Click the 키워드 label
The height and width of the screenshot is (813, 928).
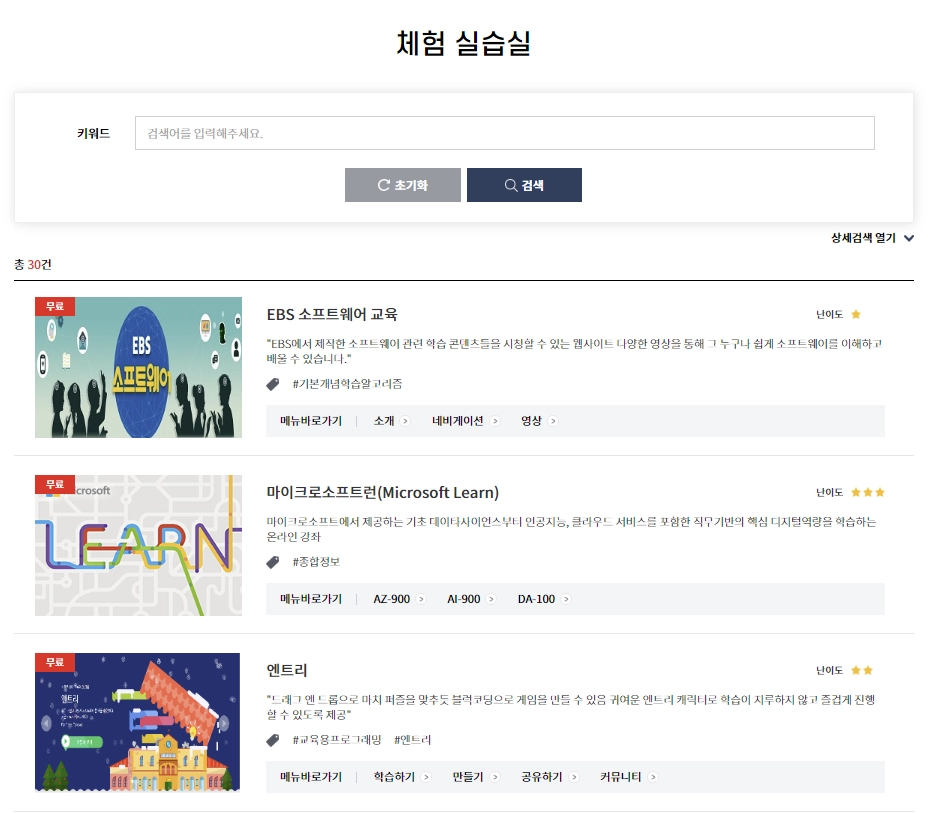pyautogui.click(x=94, y=134)
